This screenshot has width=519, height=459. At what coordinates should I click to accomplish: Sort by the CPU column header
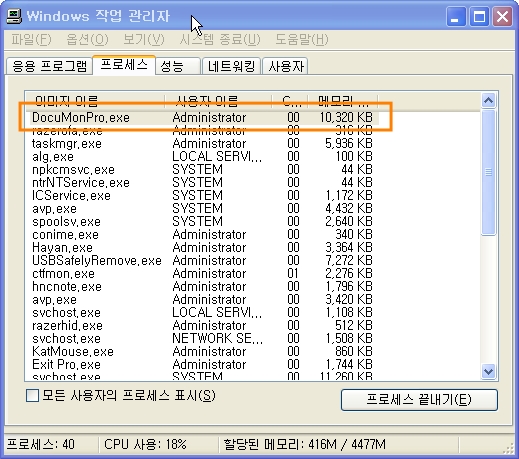[x=290, y=101]
